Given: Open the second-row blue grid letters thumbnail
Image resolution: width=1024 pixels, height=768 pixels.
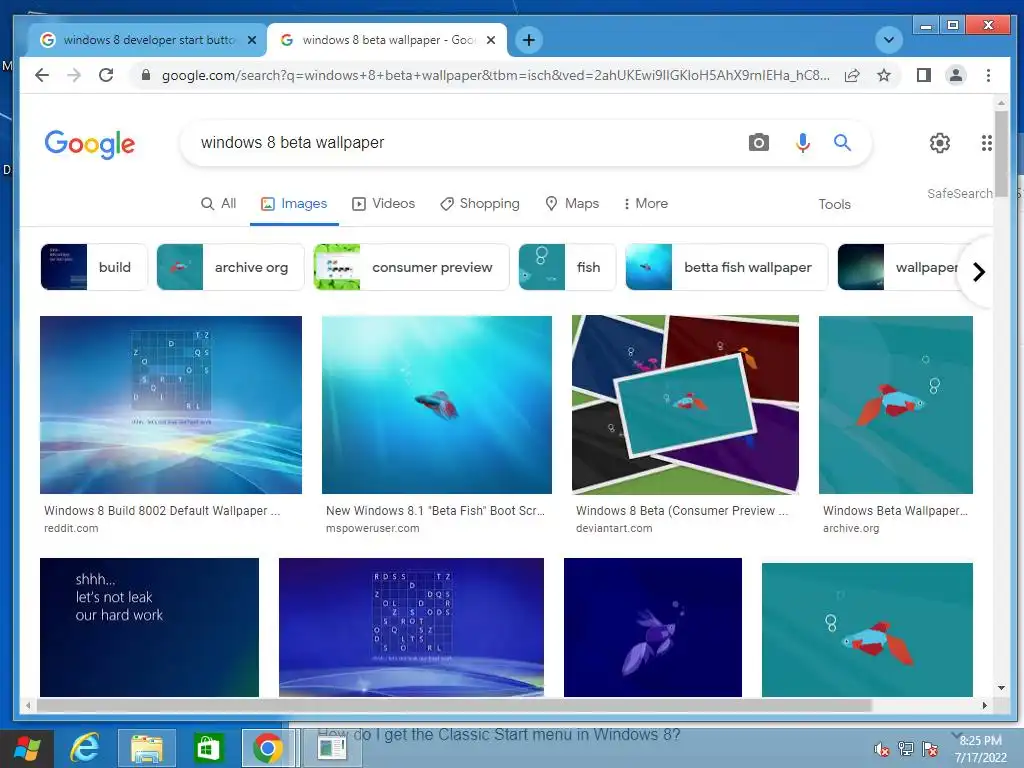Looking at the screenshot, I should [x=411, y=627].
